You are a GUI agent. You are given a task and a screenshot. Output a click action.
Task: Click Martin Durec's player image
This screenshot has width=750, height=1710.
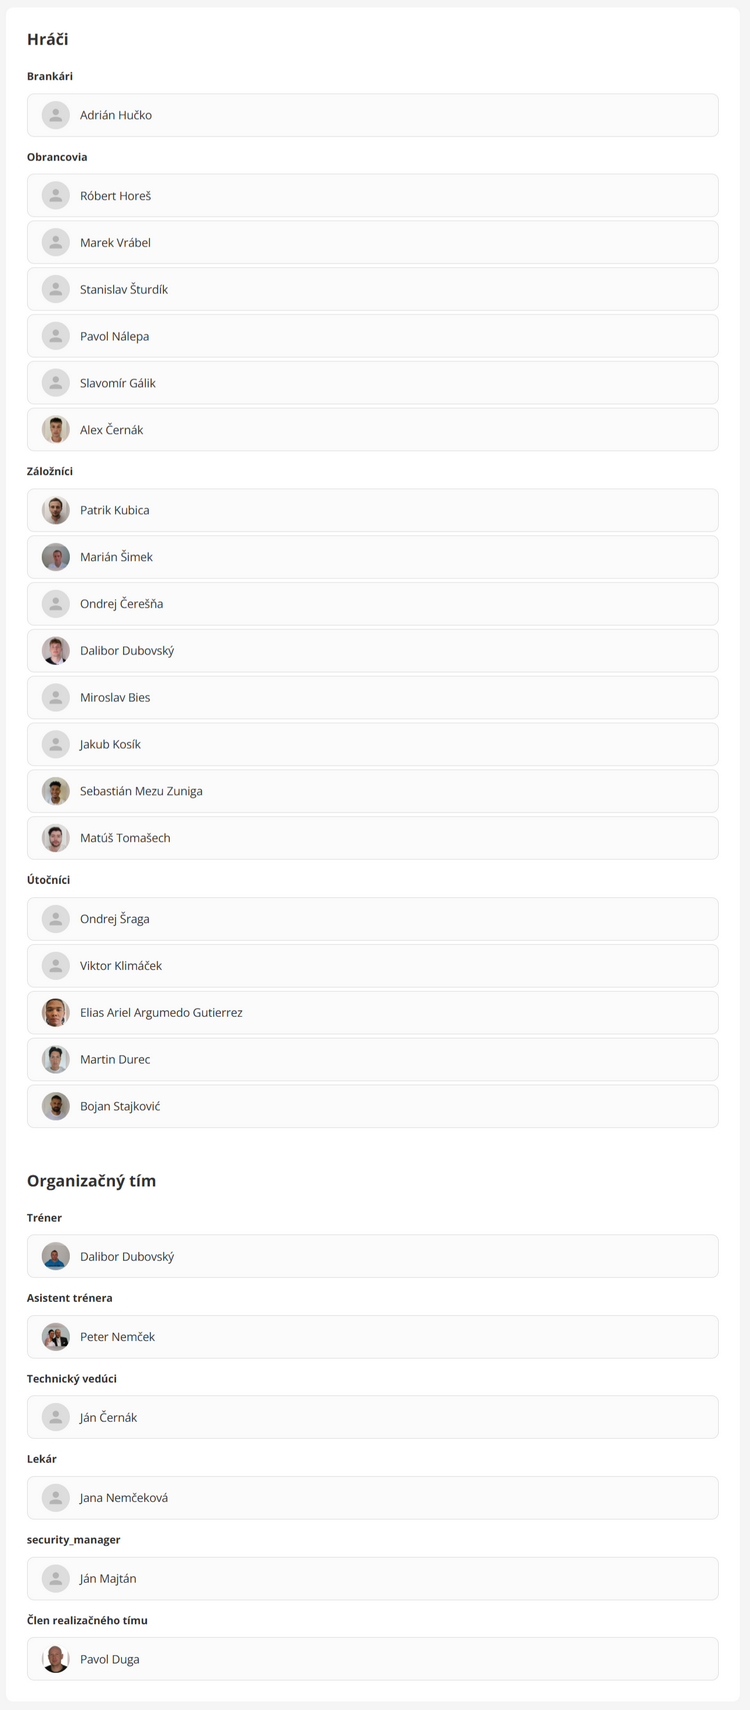point(55,1059)
